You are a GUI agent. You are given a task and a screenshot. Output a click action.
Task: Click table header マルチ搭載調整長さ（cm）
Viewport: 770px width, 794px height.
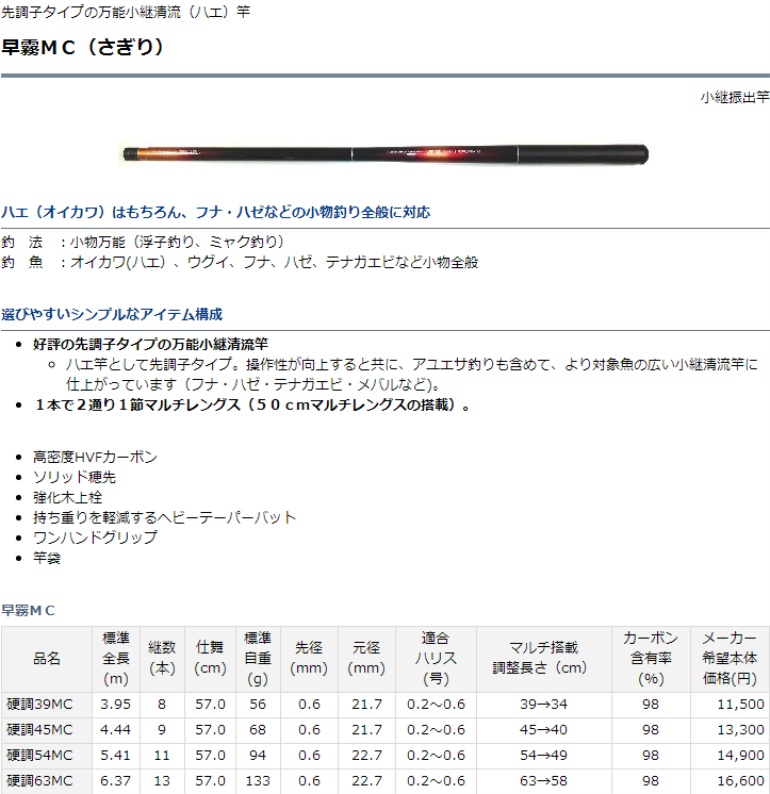[x=544, y=658]
